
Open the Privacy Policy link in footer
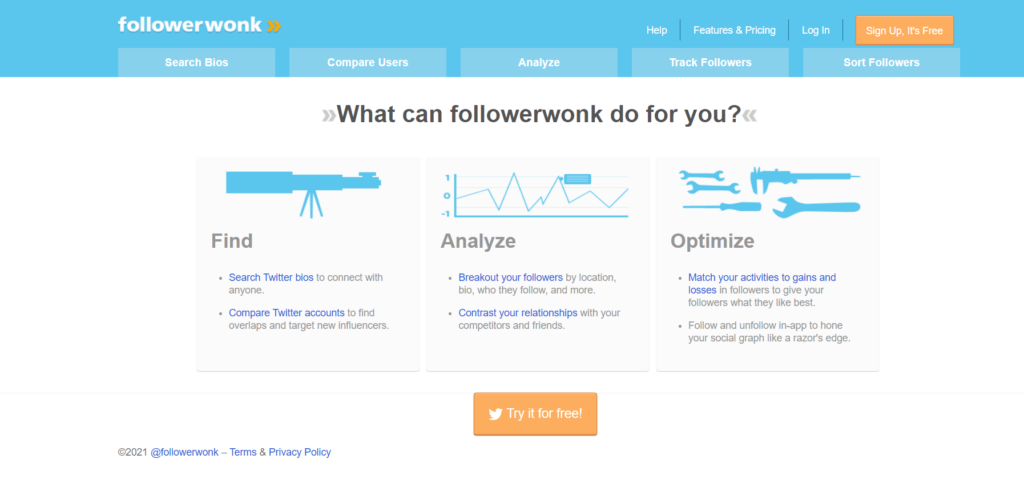click(x=299, y=452)
